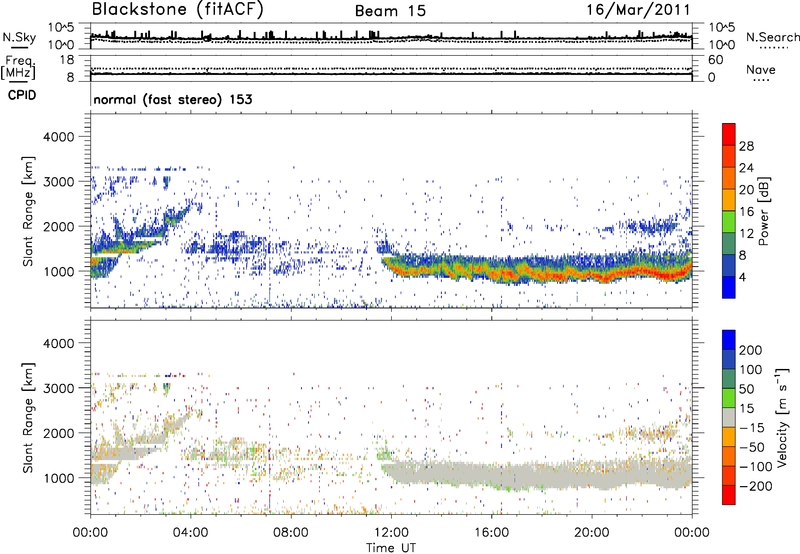Click the '200' velocity colorbar label
This screenshot has height=554, width=800.
[751, 350]
